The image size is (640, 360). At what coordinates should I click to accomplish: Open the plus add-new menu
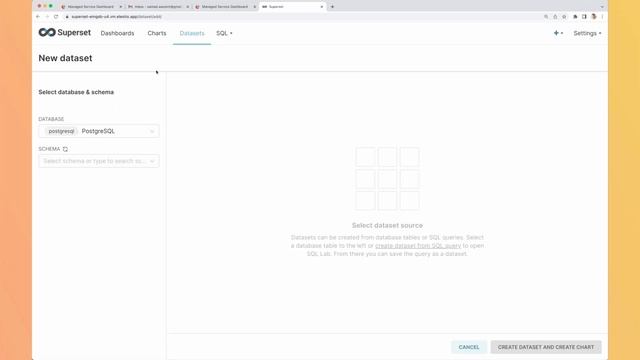point(558,33)
